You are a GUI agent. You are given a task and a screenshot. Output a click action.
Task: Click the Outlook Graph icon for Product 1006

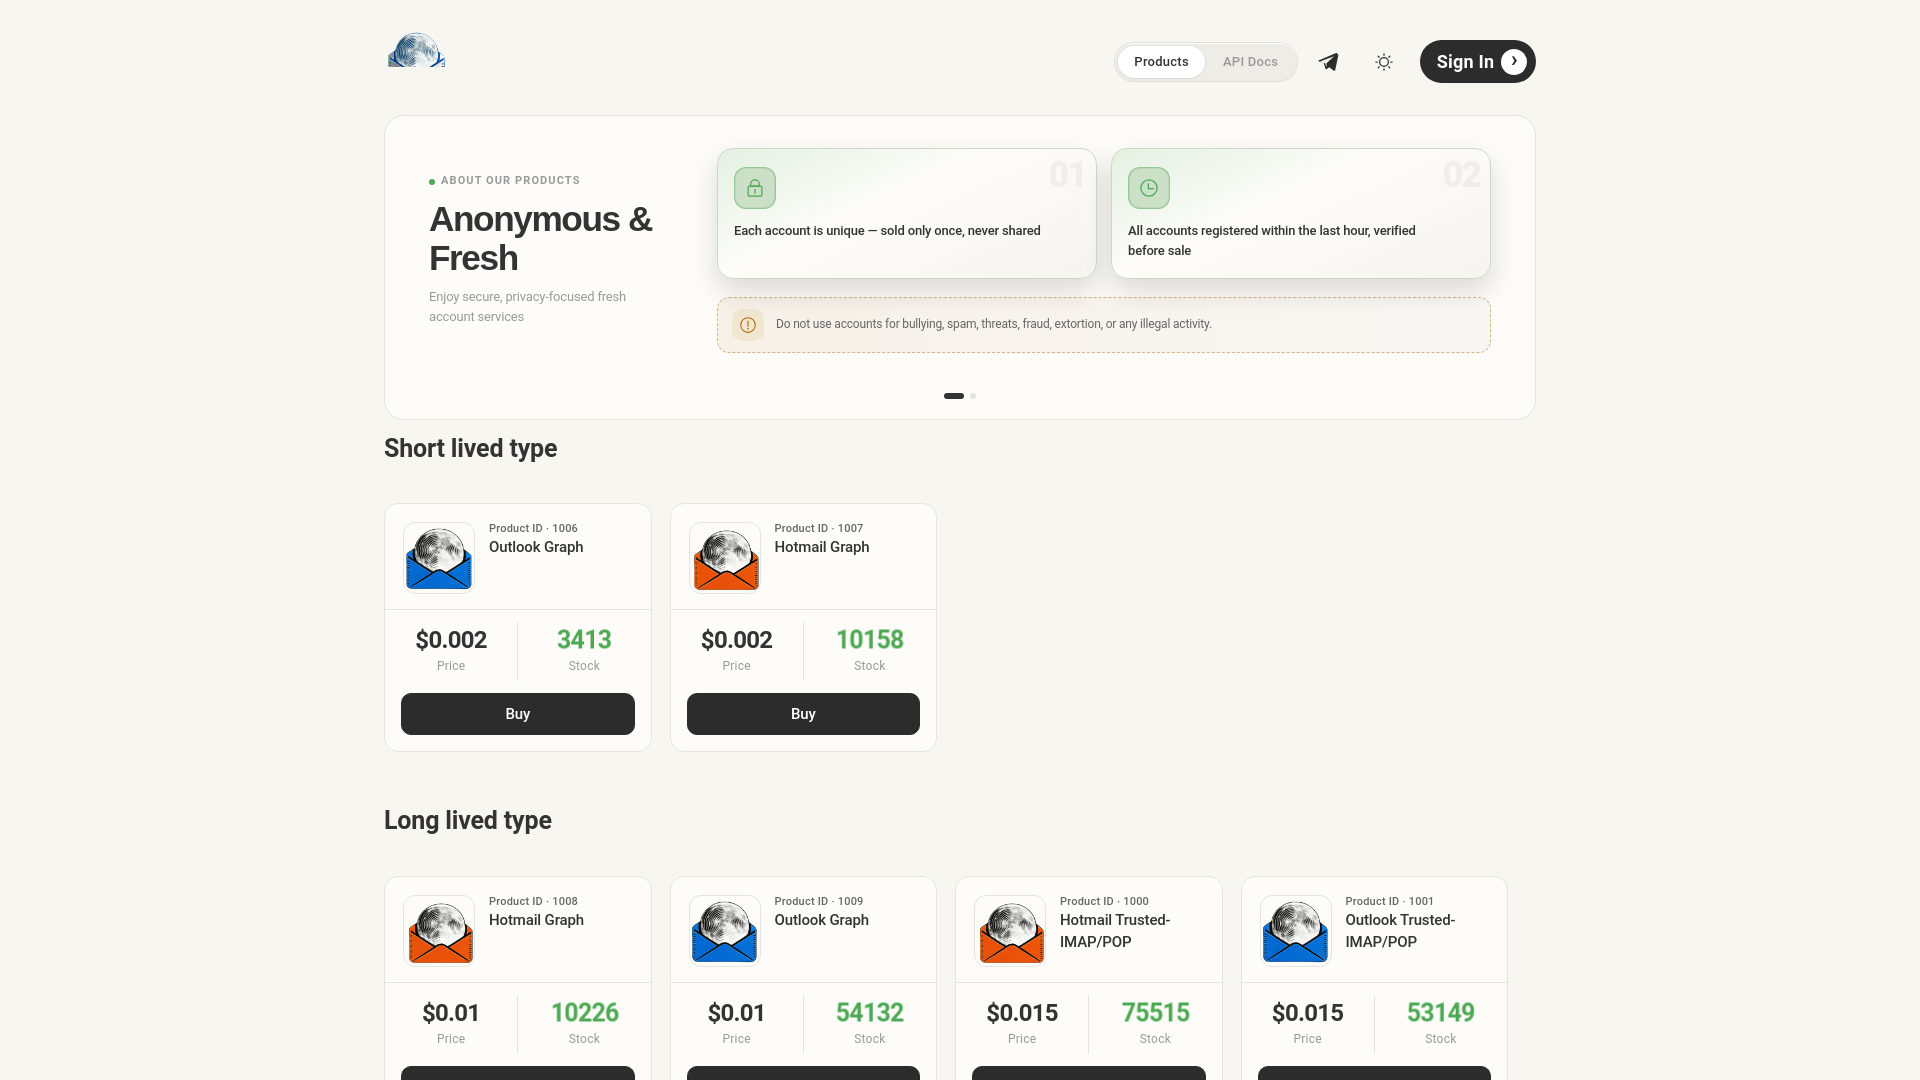click(x=439, y=558)
